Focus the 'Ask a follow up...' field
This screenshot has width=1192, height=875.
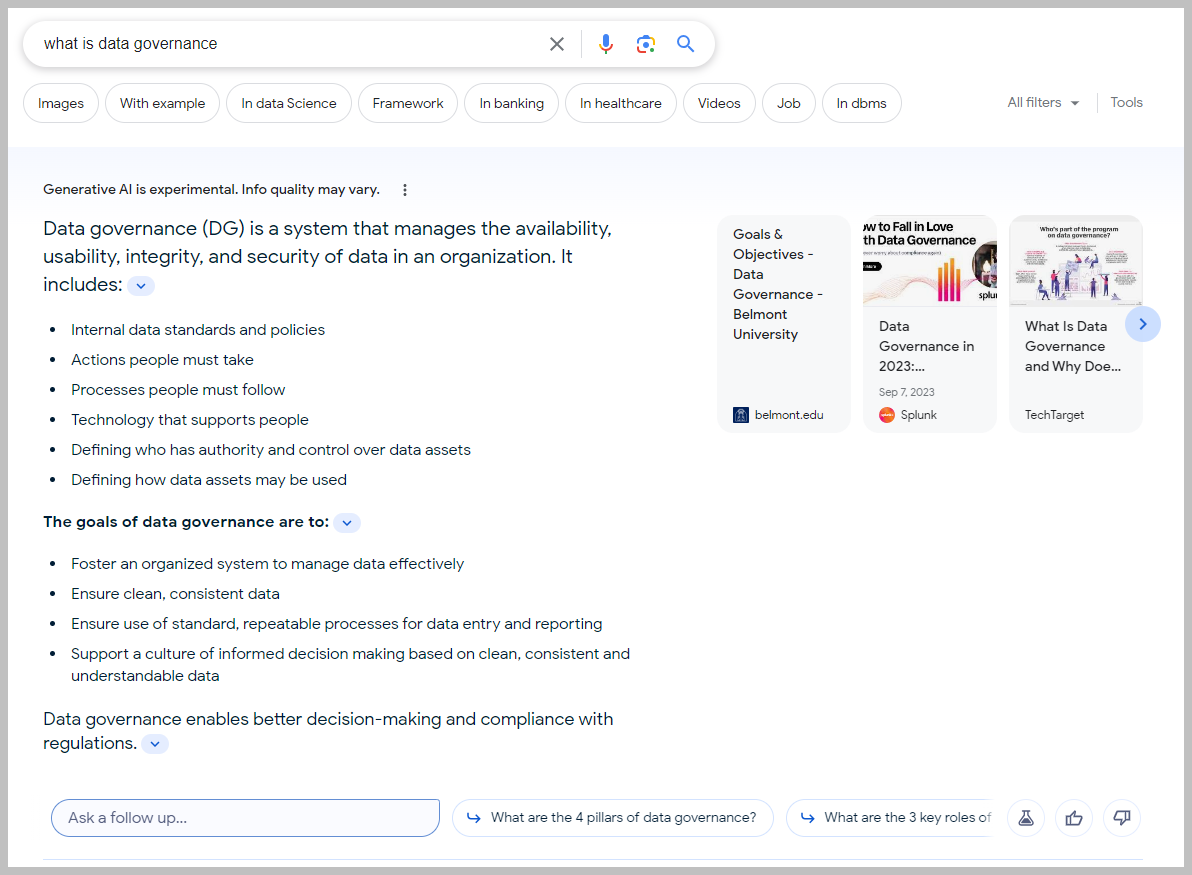(x=246, y=818)
